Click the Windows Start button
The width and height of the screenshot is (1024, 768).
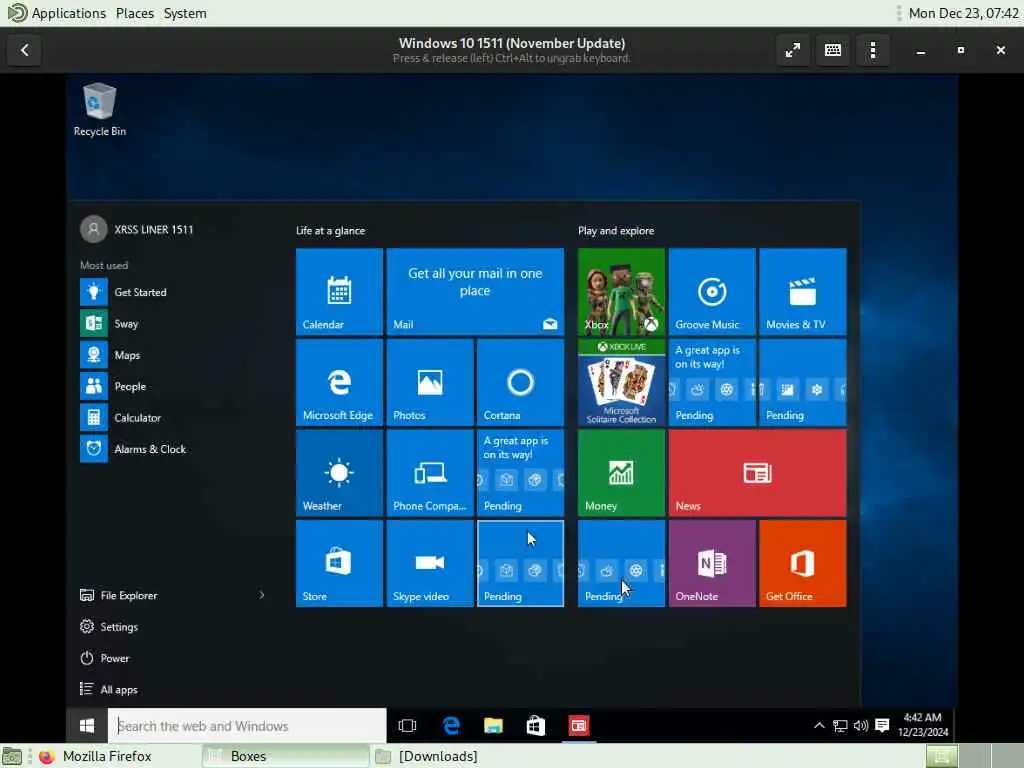[87, 726]
